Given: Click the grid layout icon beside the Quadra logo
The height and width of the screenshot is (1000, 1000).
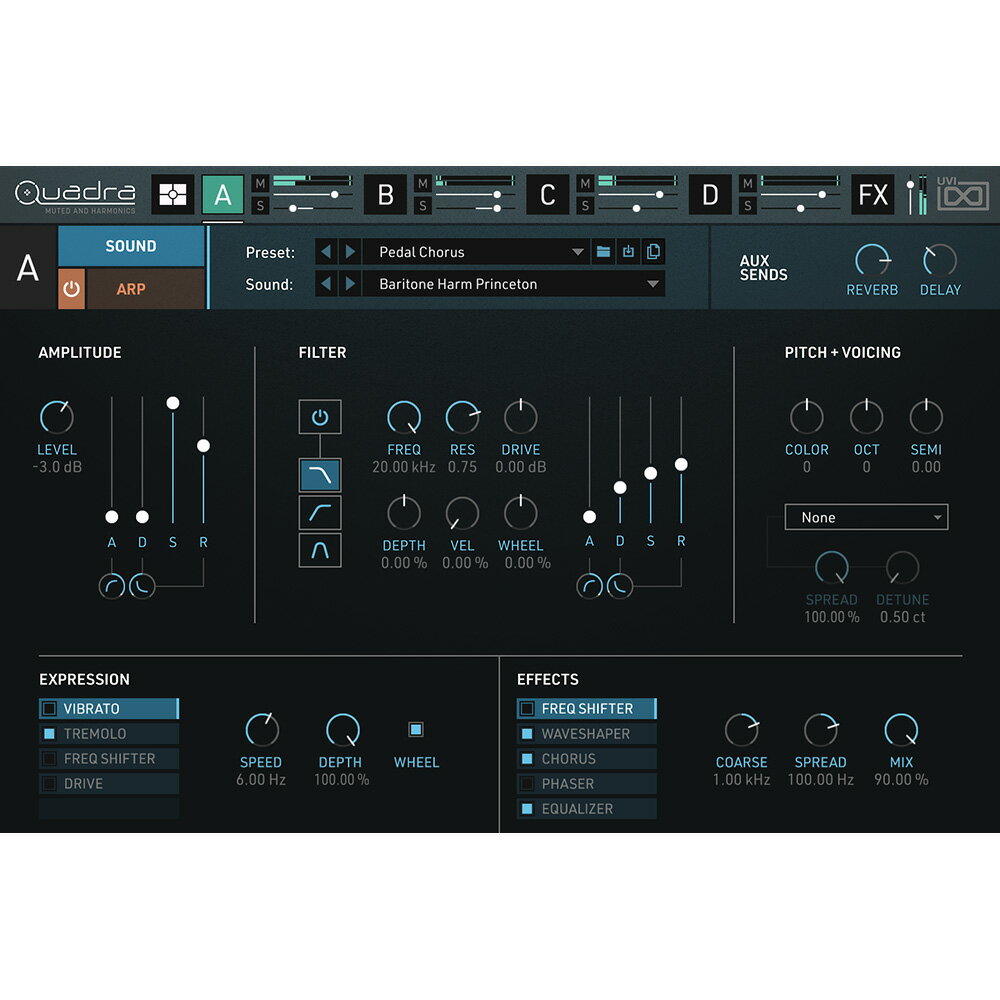Looking at the screenshot, I should point(172,194).
